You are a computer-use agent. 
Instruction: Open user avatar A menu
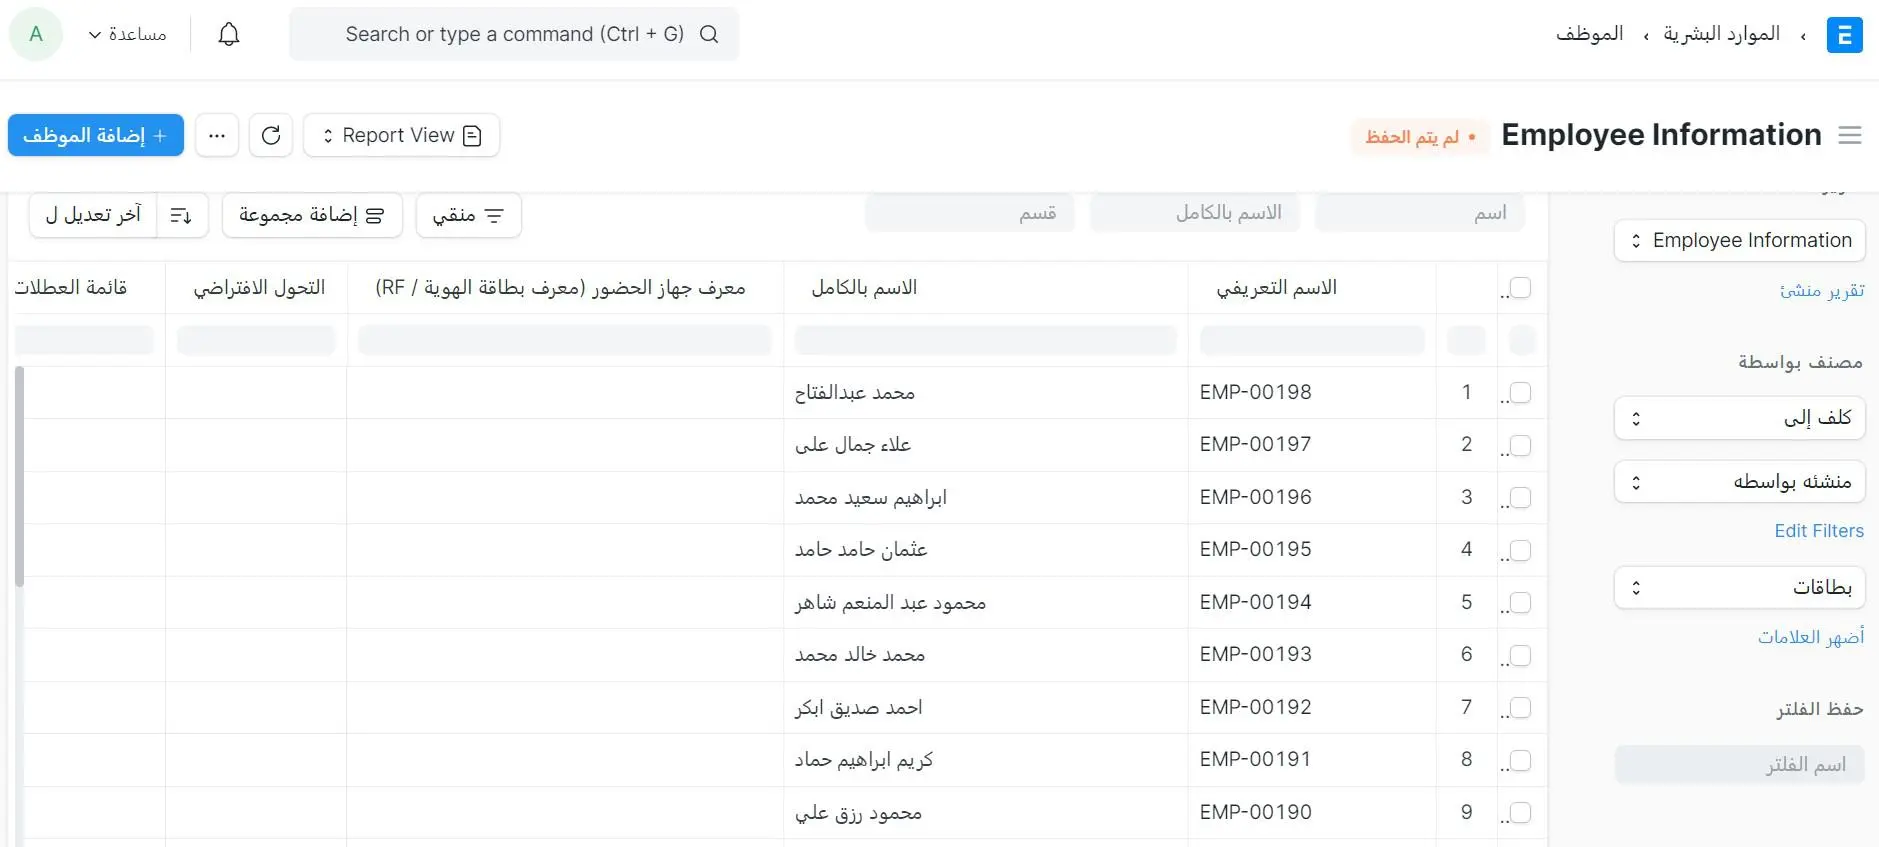click(x=36, y=34)
